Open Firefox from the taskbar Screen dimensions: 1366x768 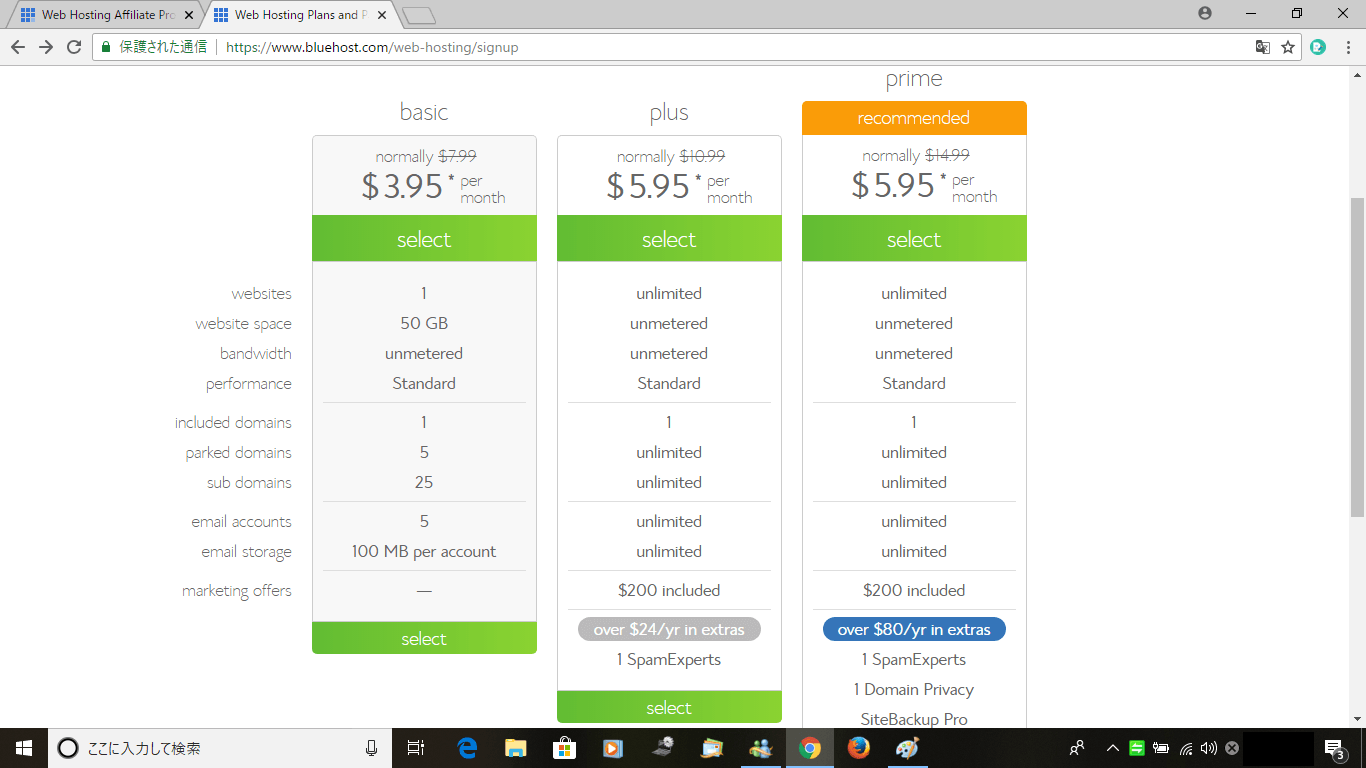pos(858,748)
